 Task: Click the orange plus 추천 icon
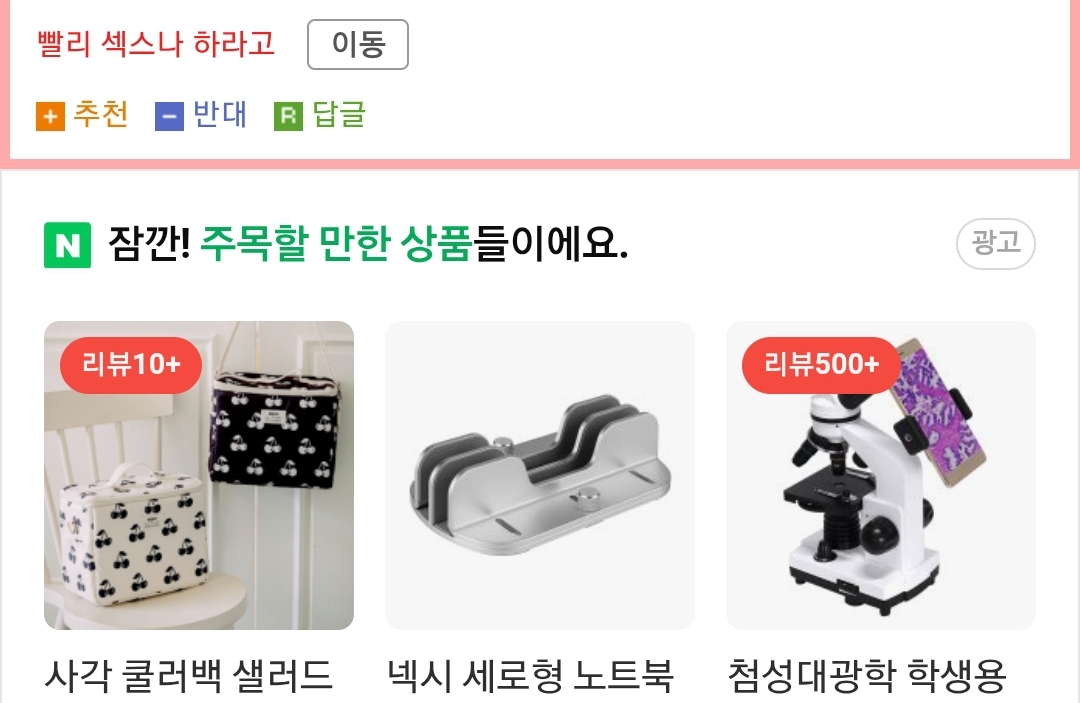(x=50, y=116)
